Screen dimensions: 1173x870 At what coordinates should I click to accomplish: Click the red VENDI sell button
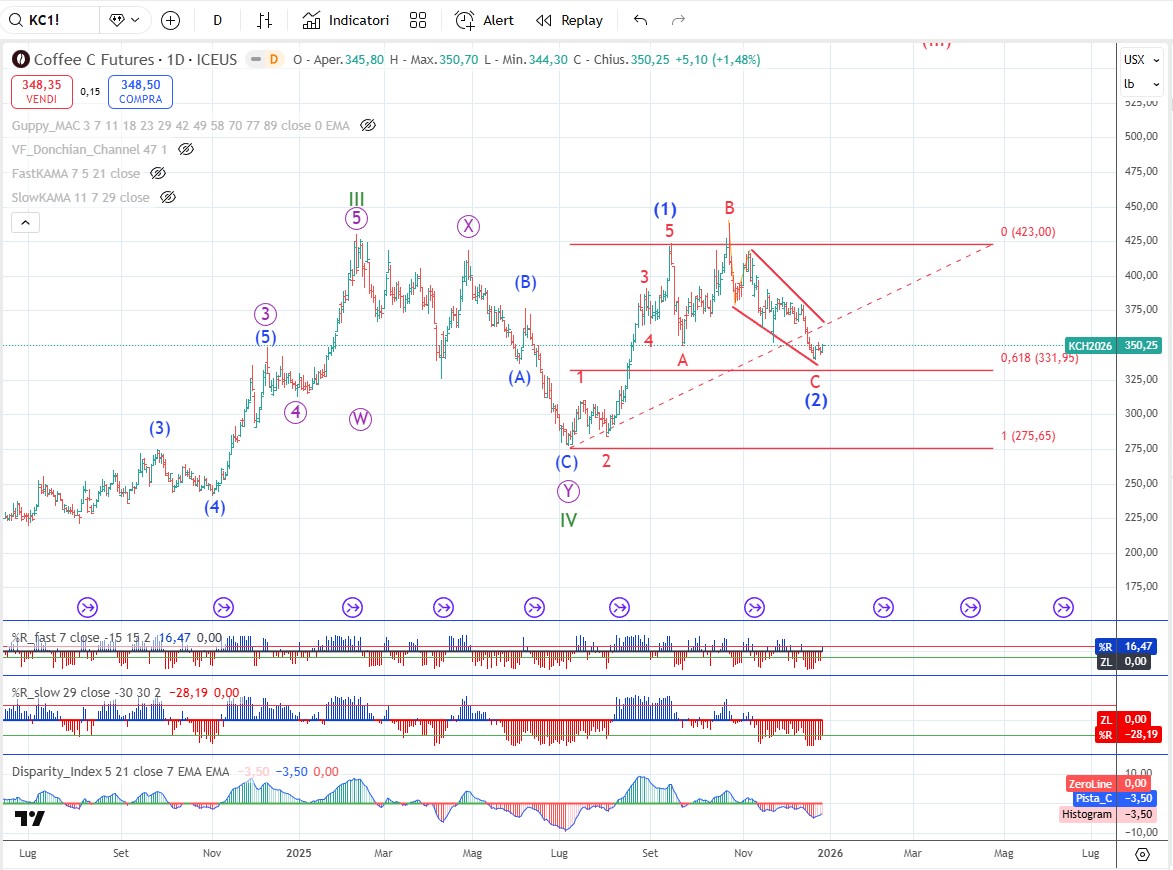pos(42,92)
